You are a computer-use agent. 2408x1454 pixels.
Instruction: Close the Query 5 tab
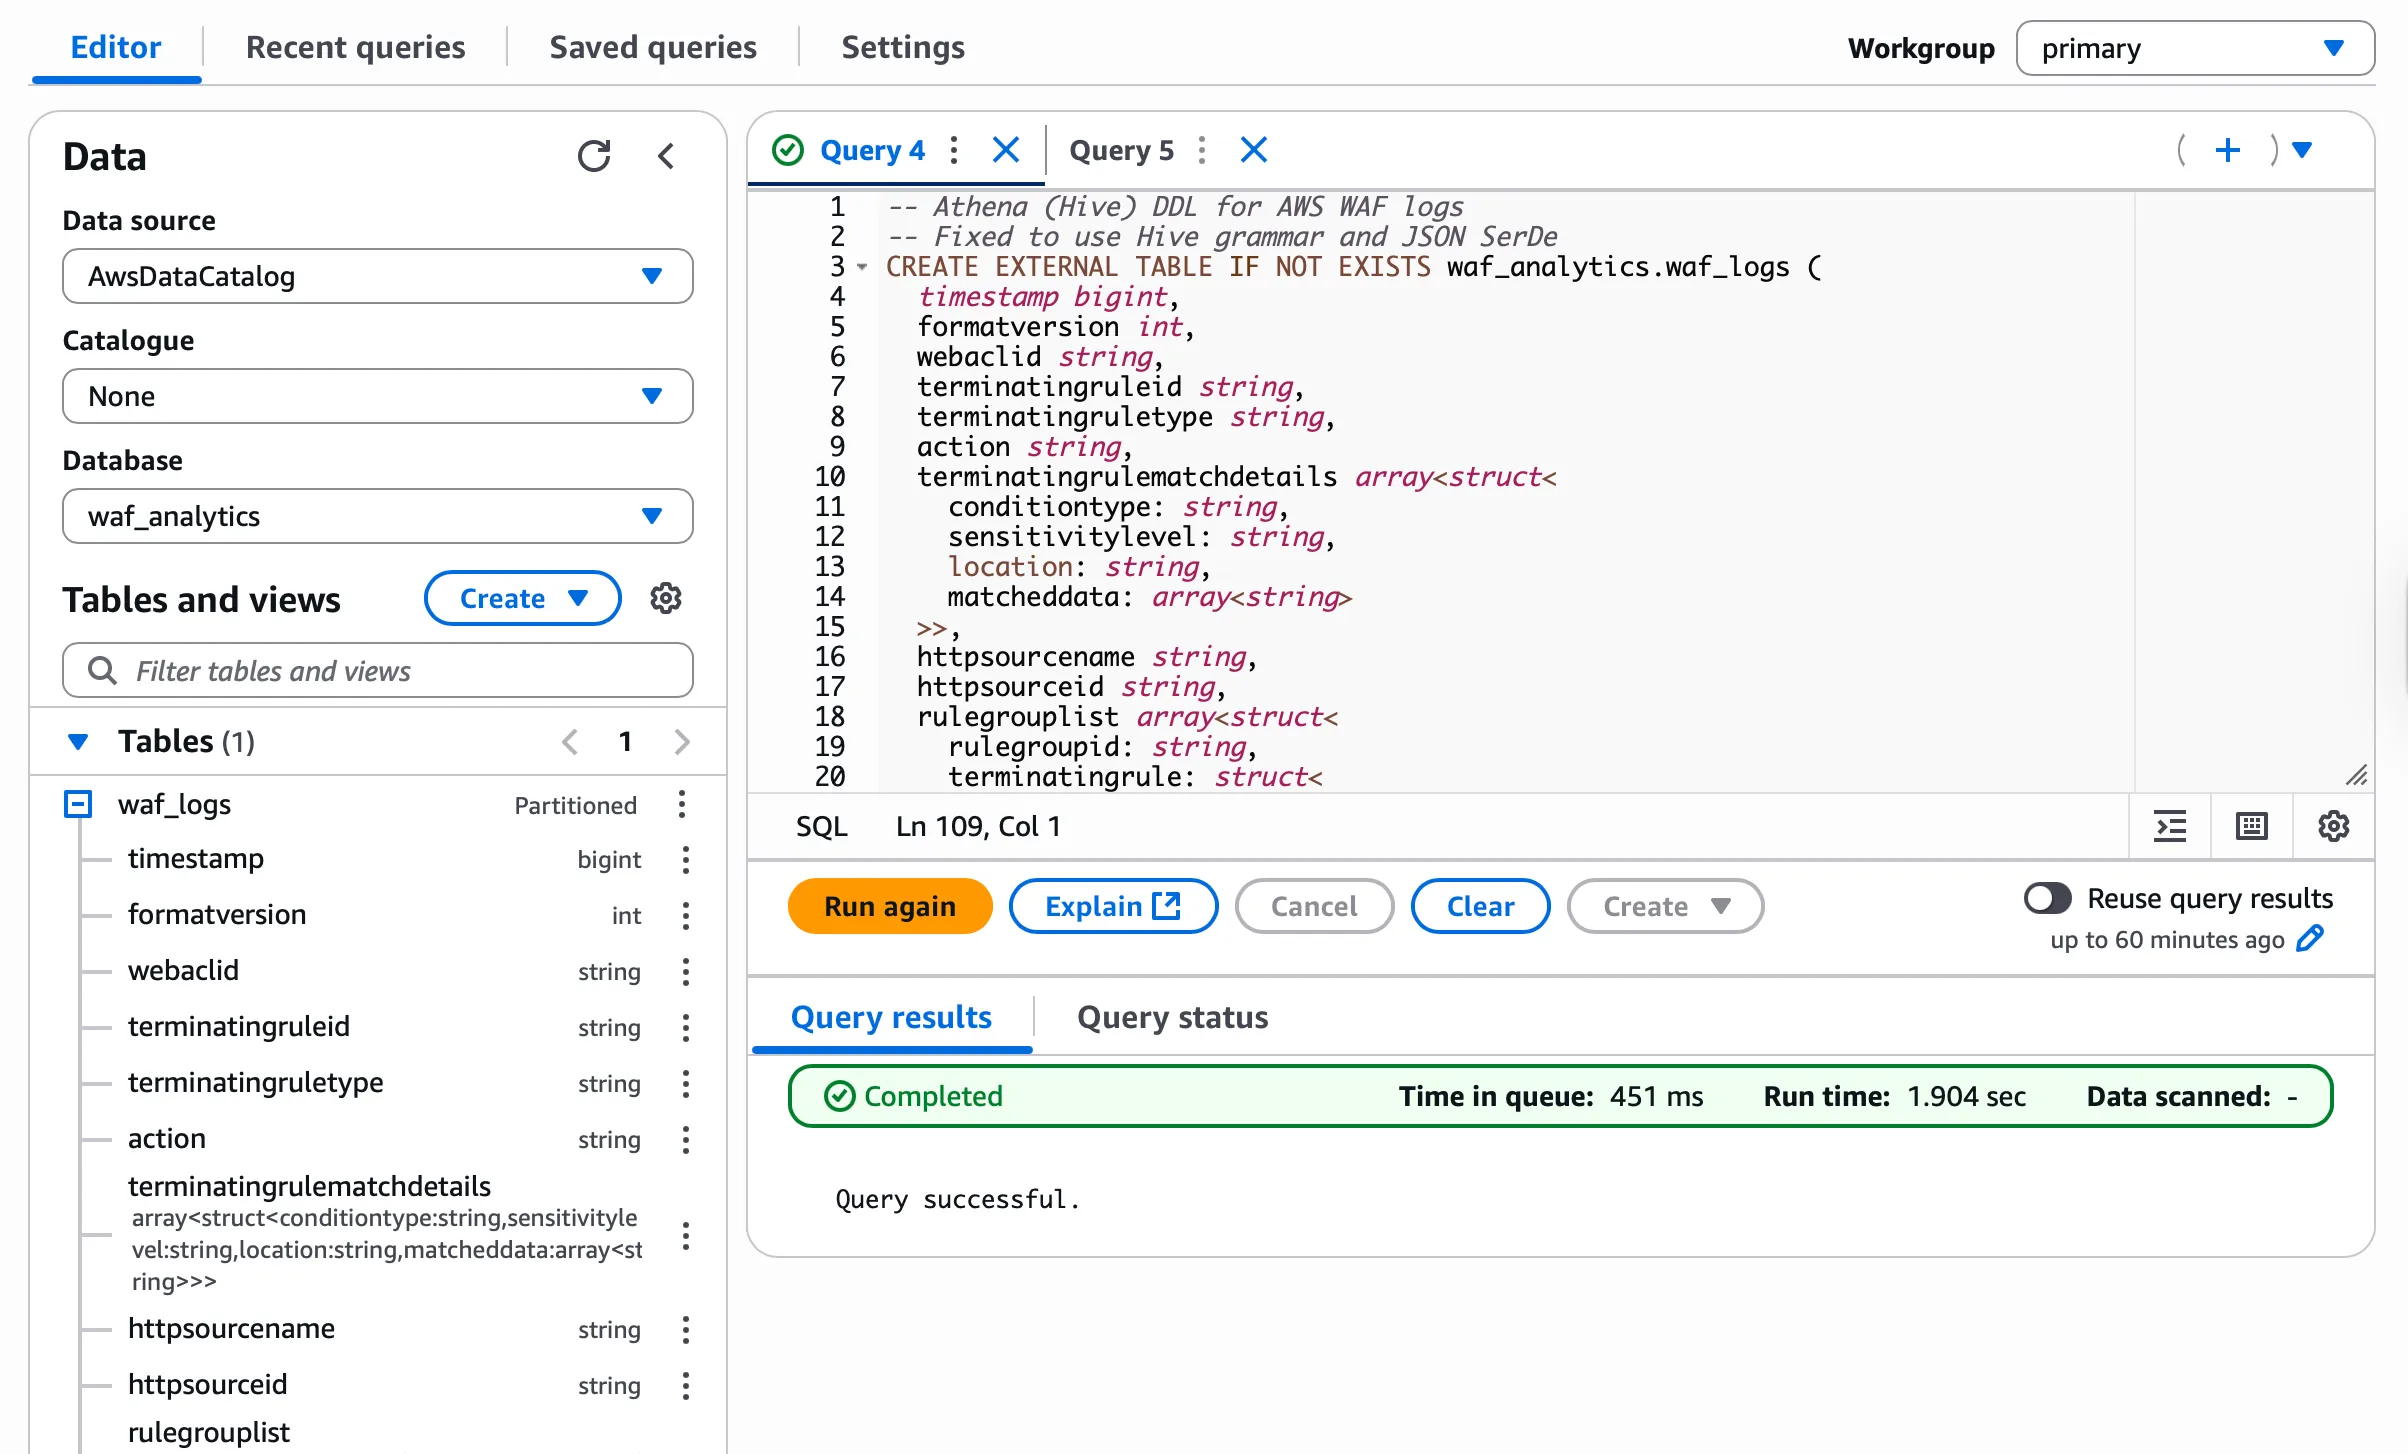click(x=1254, y=150)
